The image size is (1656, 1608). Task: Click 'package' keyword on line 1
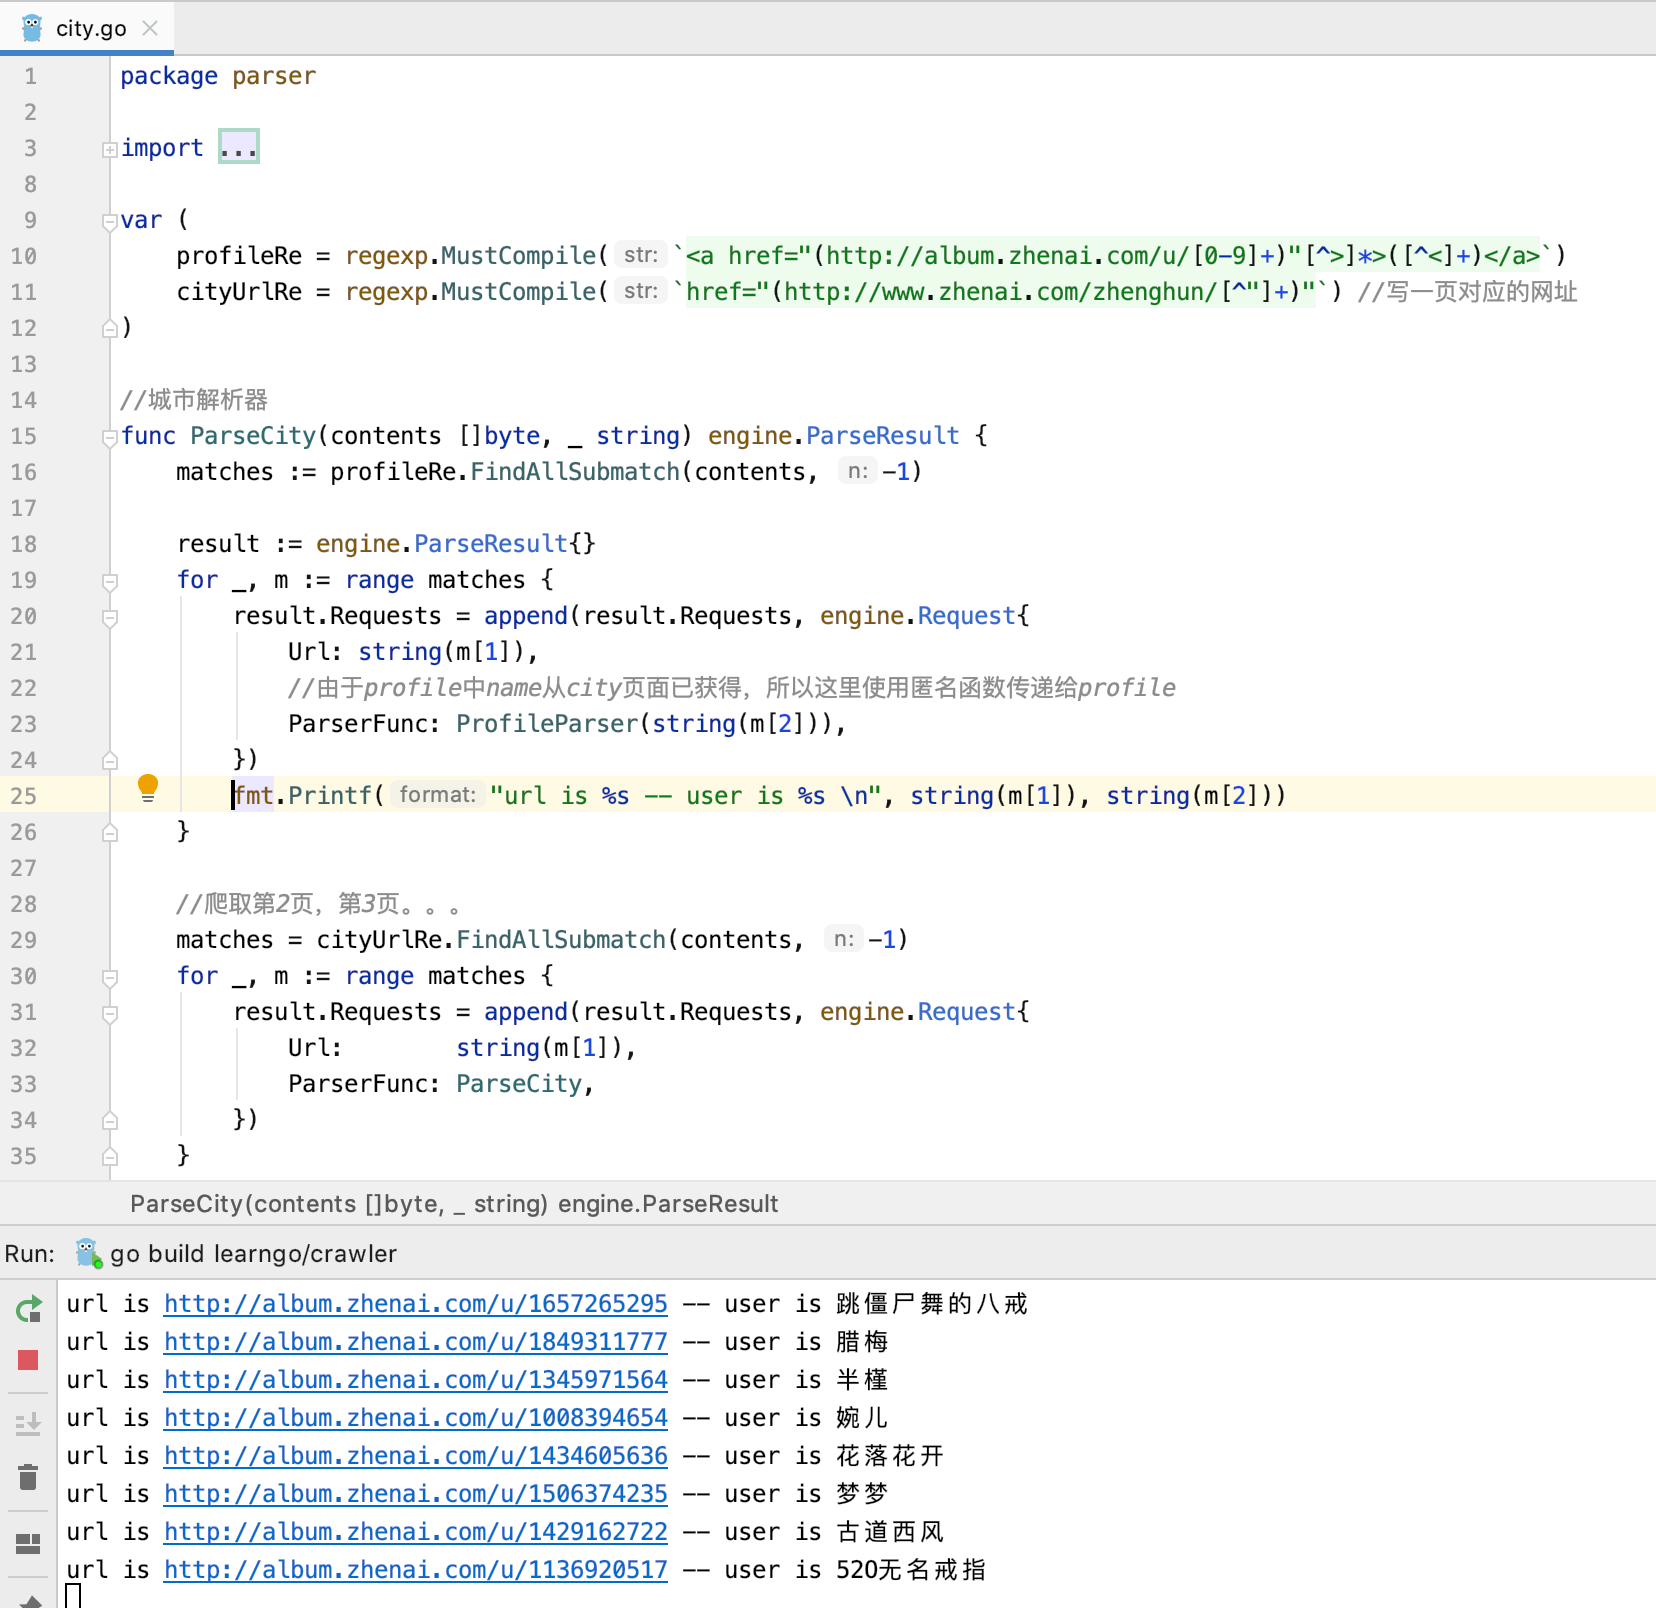click(x=169, y=76)
